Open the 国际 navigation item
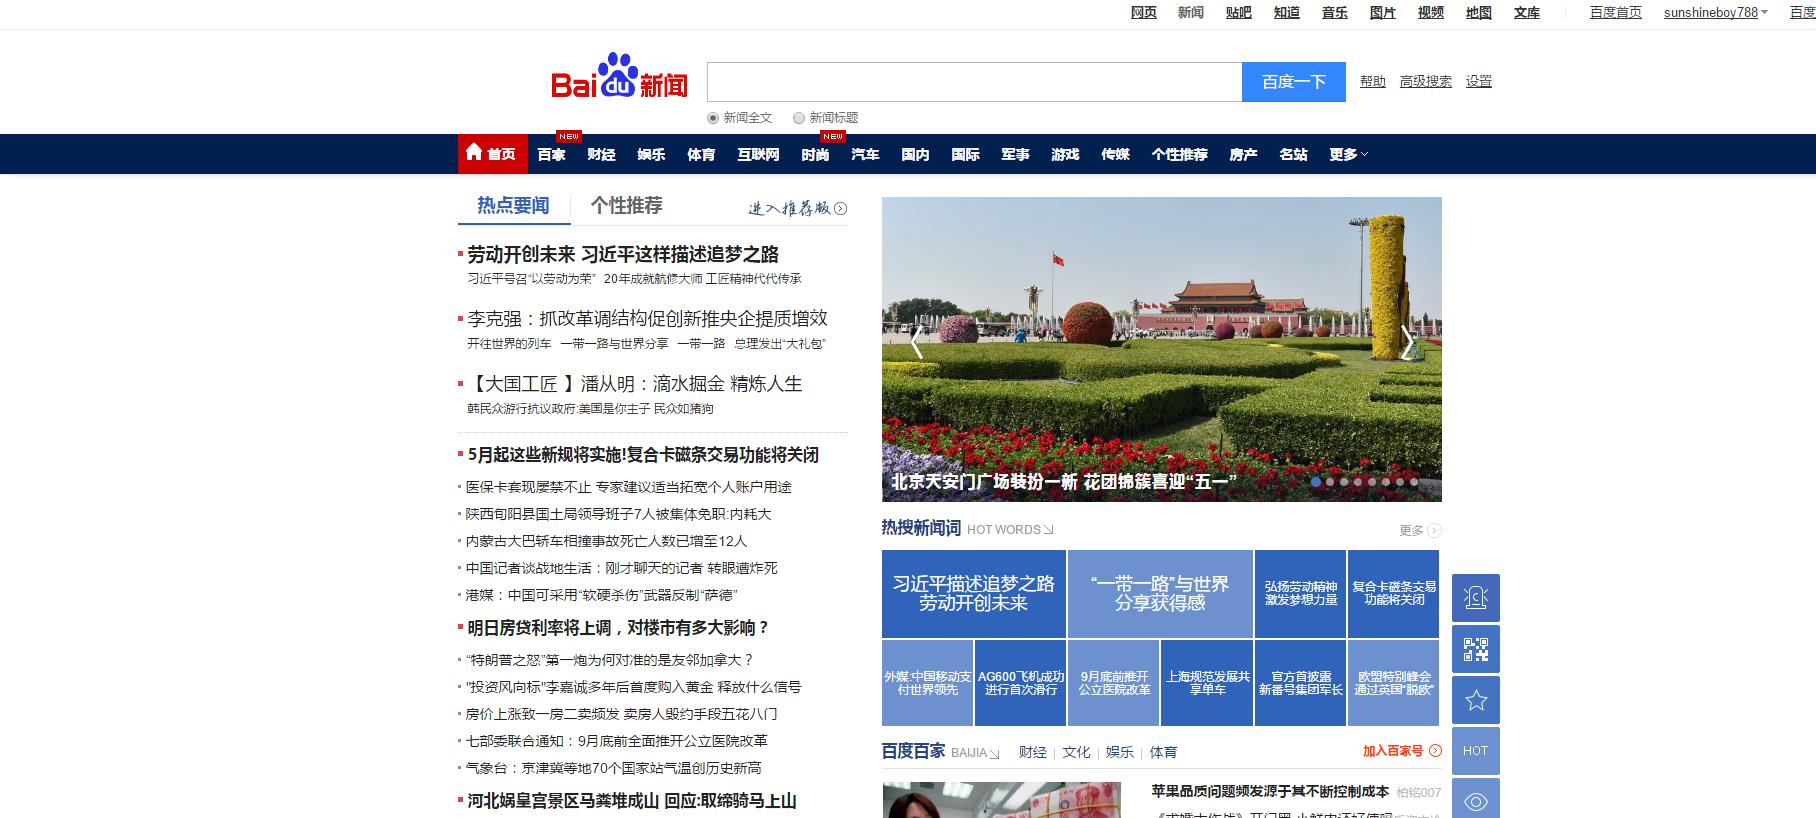Viewport: 1816px width, 818px height. click(965, 154)
